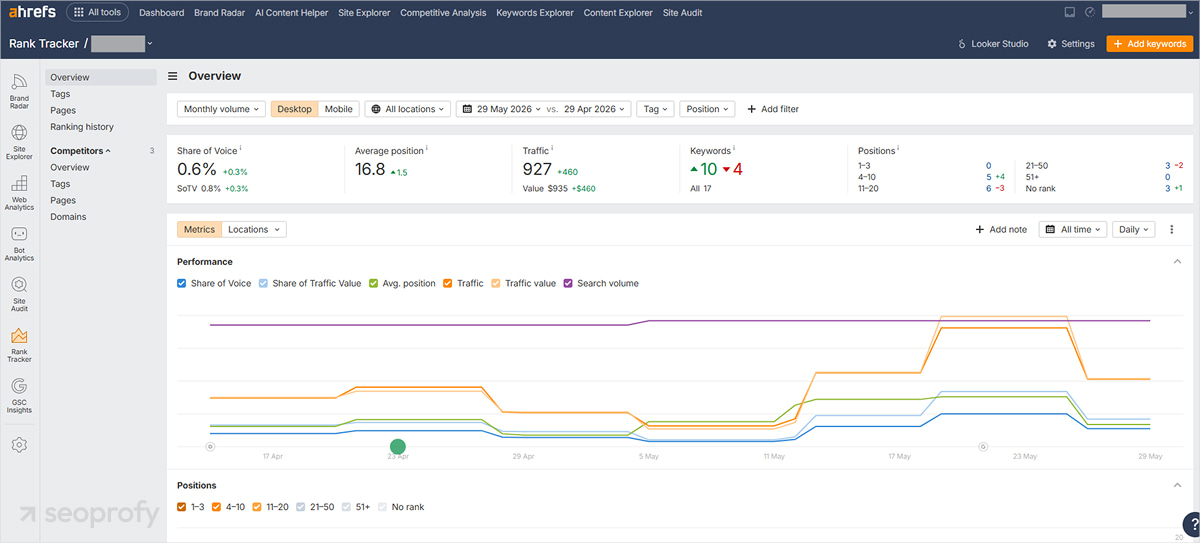Open the Daily interval dropdown

coord(1133,229)
